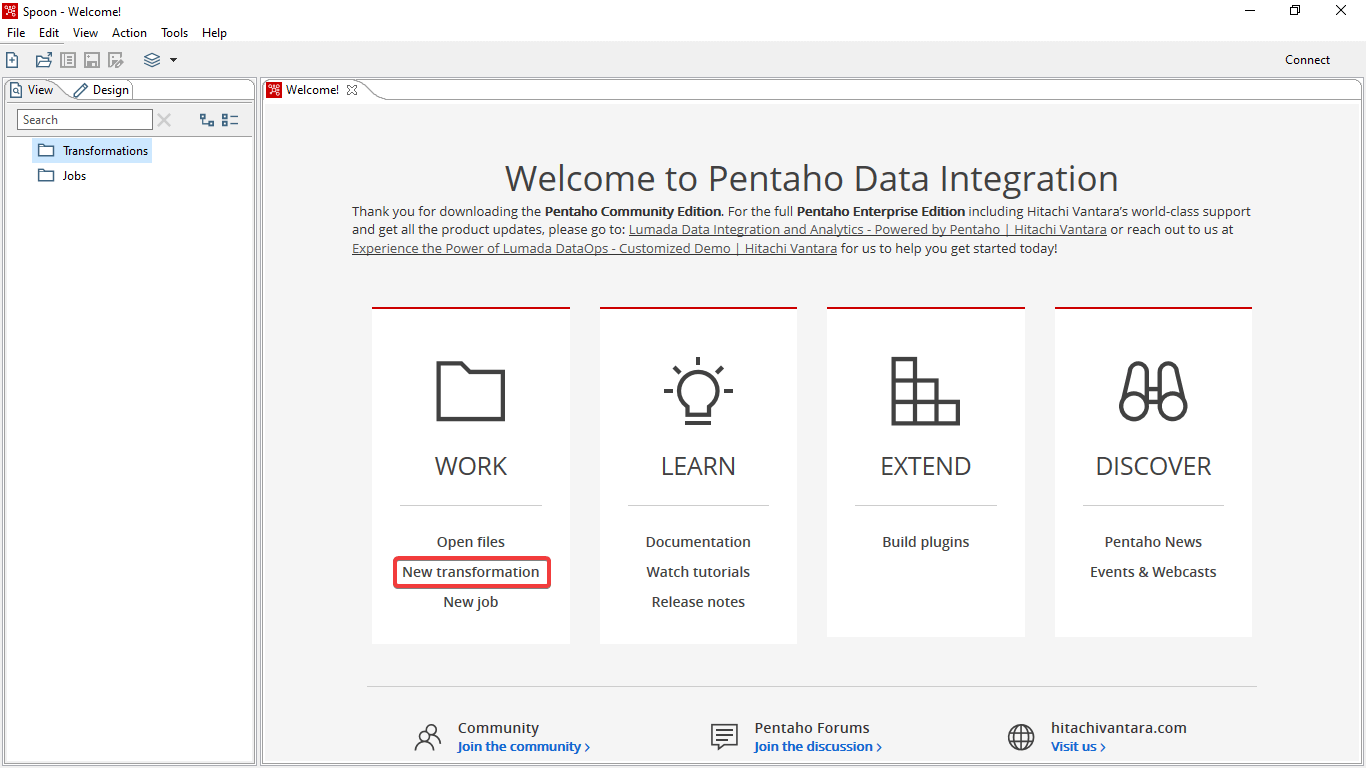This screenshot has height=768, width=1366.
Task: Click the DISCOVER binoculars icon
Action: [1153, 391]
